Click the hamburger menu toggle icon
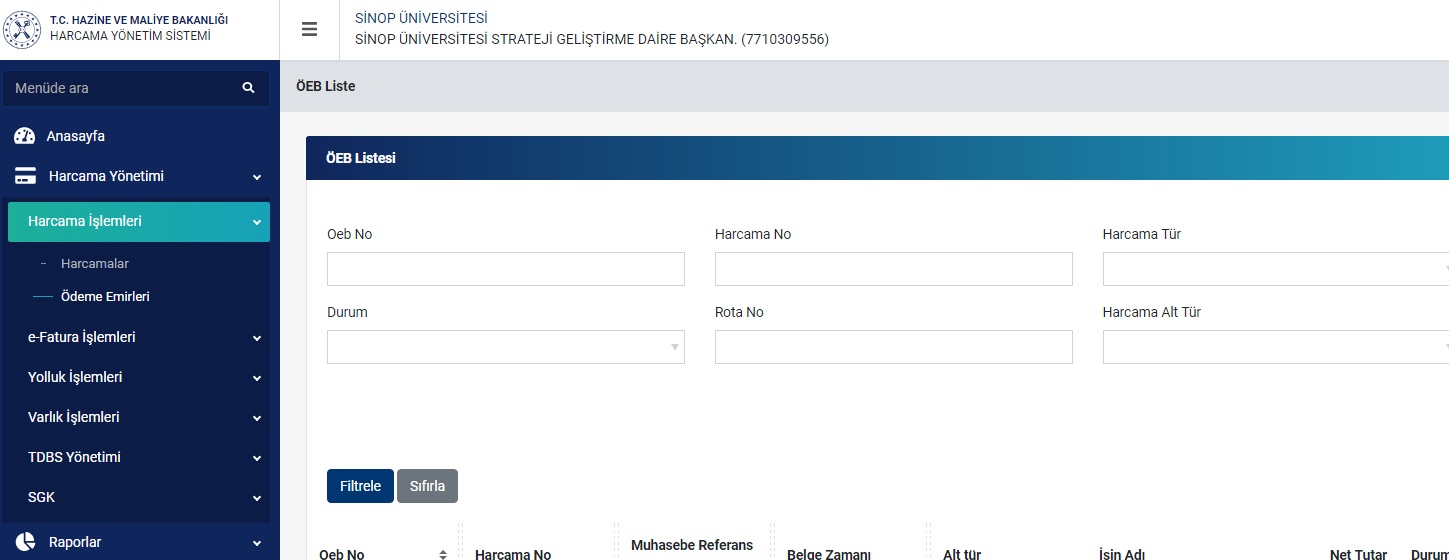Image resolution: width=1449 pixels, height=560 pixels. (309, 30)
